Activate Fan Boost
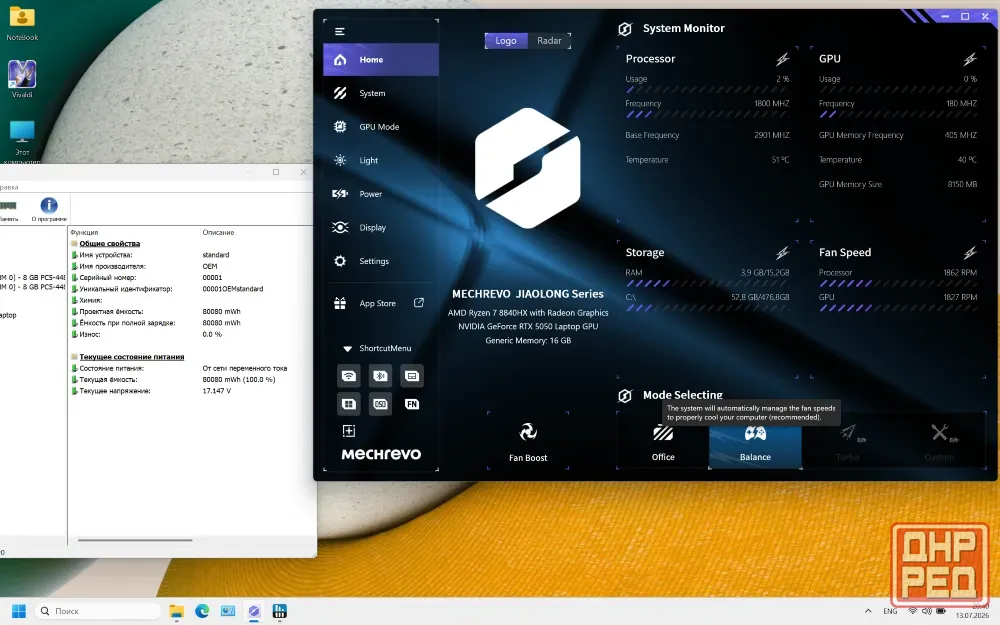The image size is (1000, 625). (x=528, y=441)
